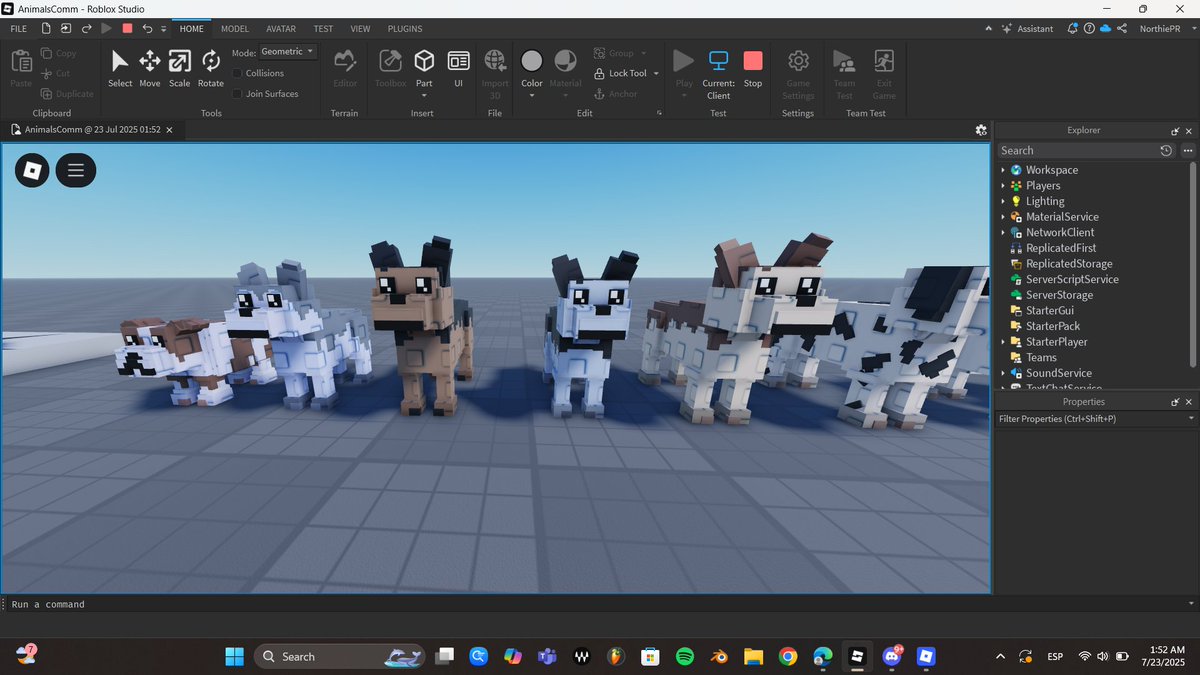This screenshot has height=675, width=1200.
Task: Switch to the TEST tab
Action: 323,29
